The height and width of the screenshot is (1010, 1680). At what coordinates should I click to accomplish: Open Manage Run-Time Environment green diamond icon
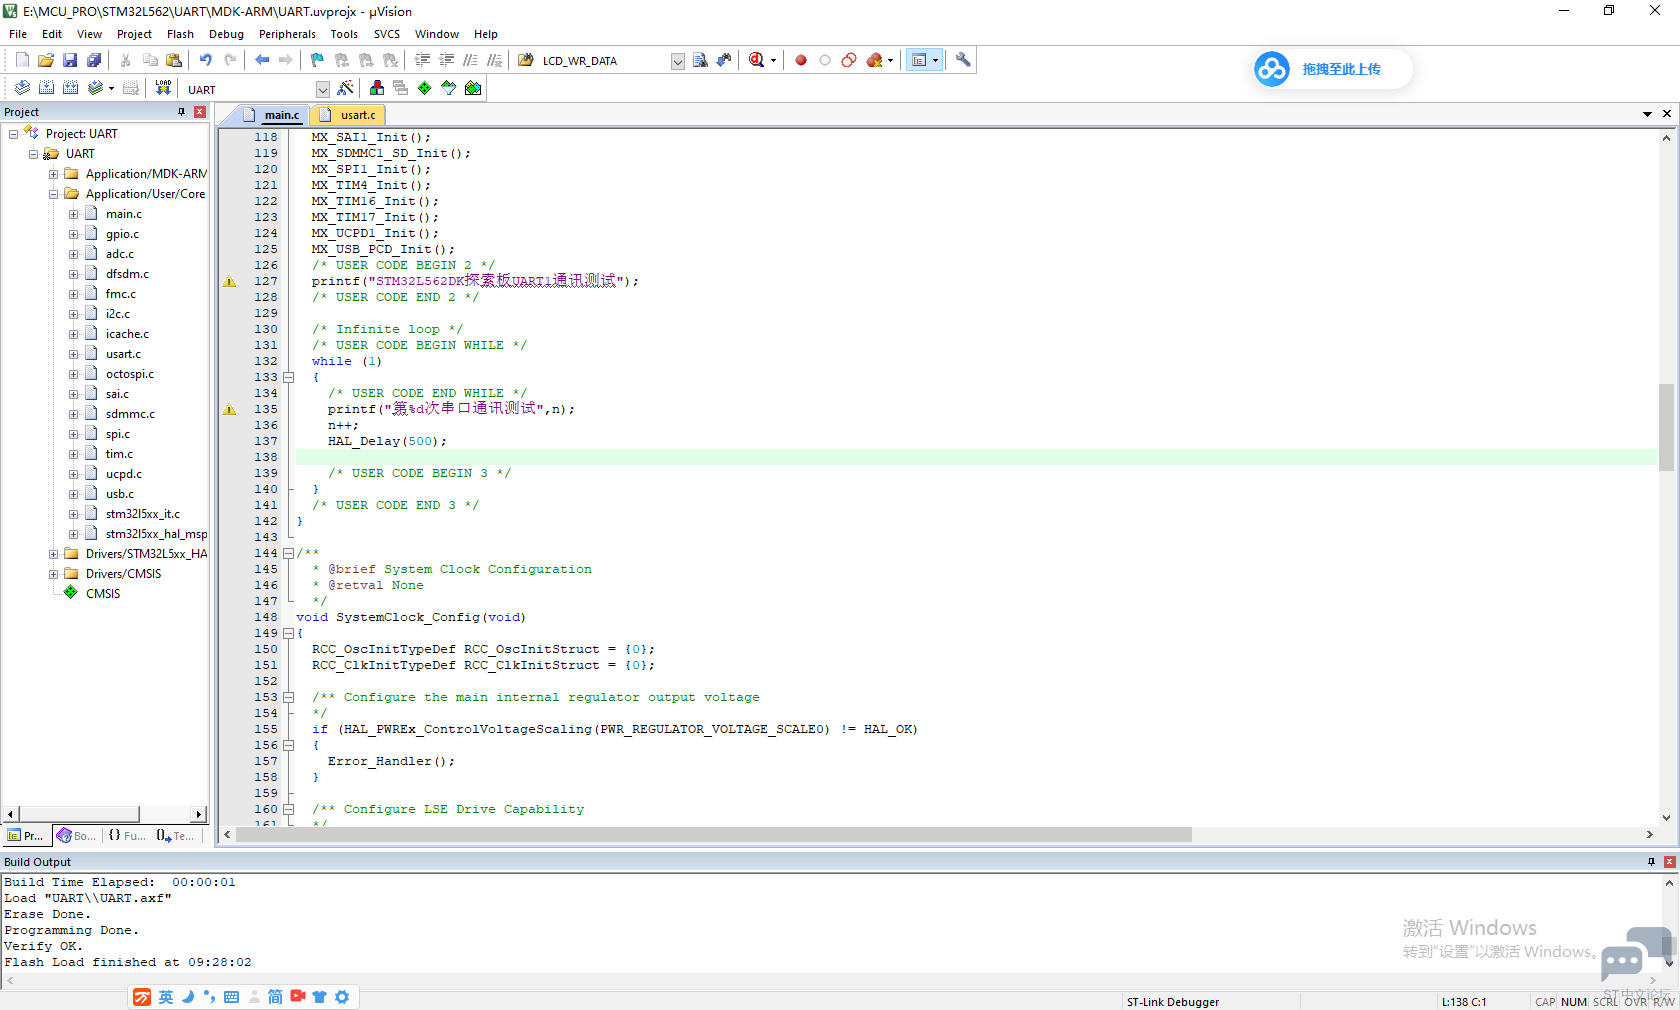pos(425,88)
